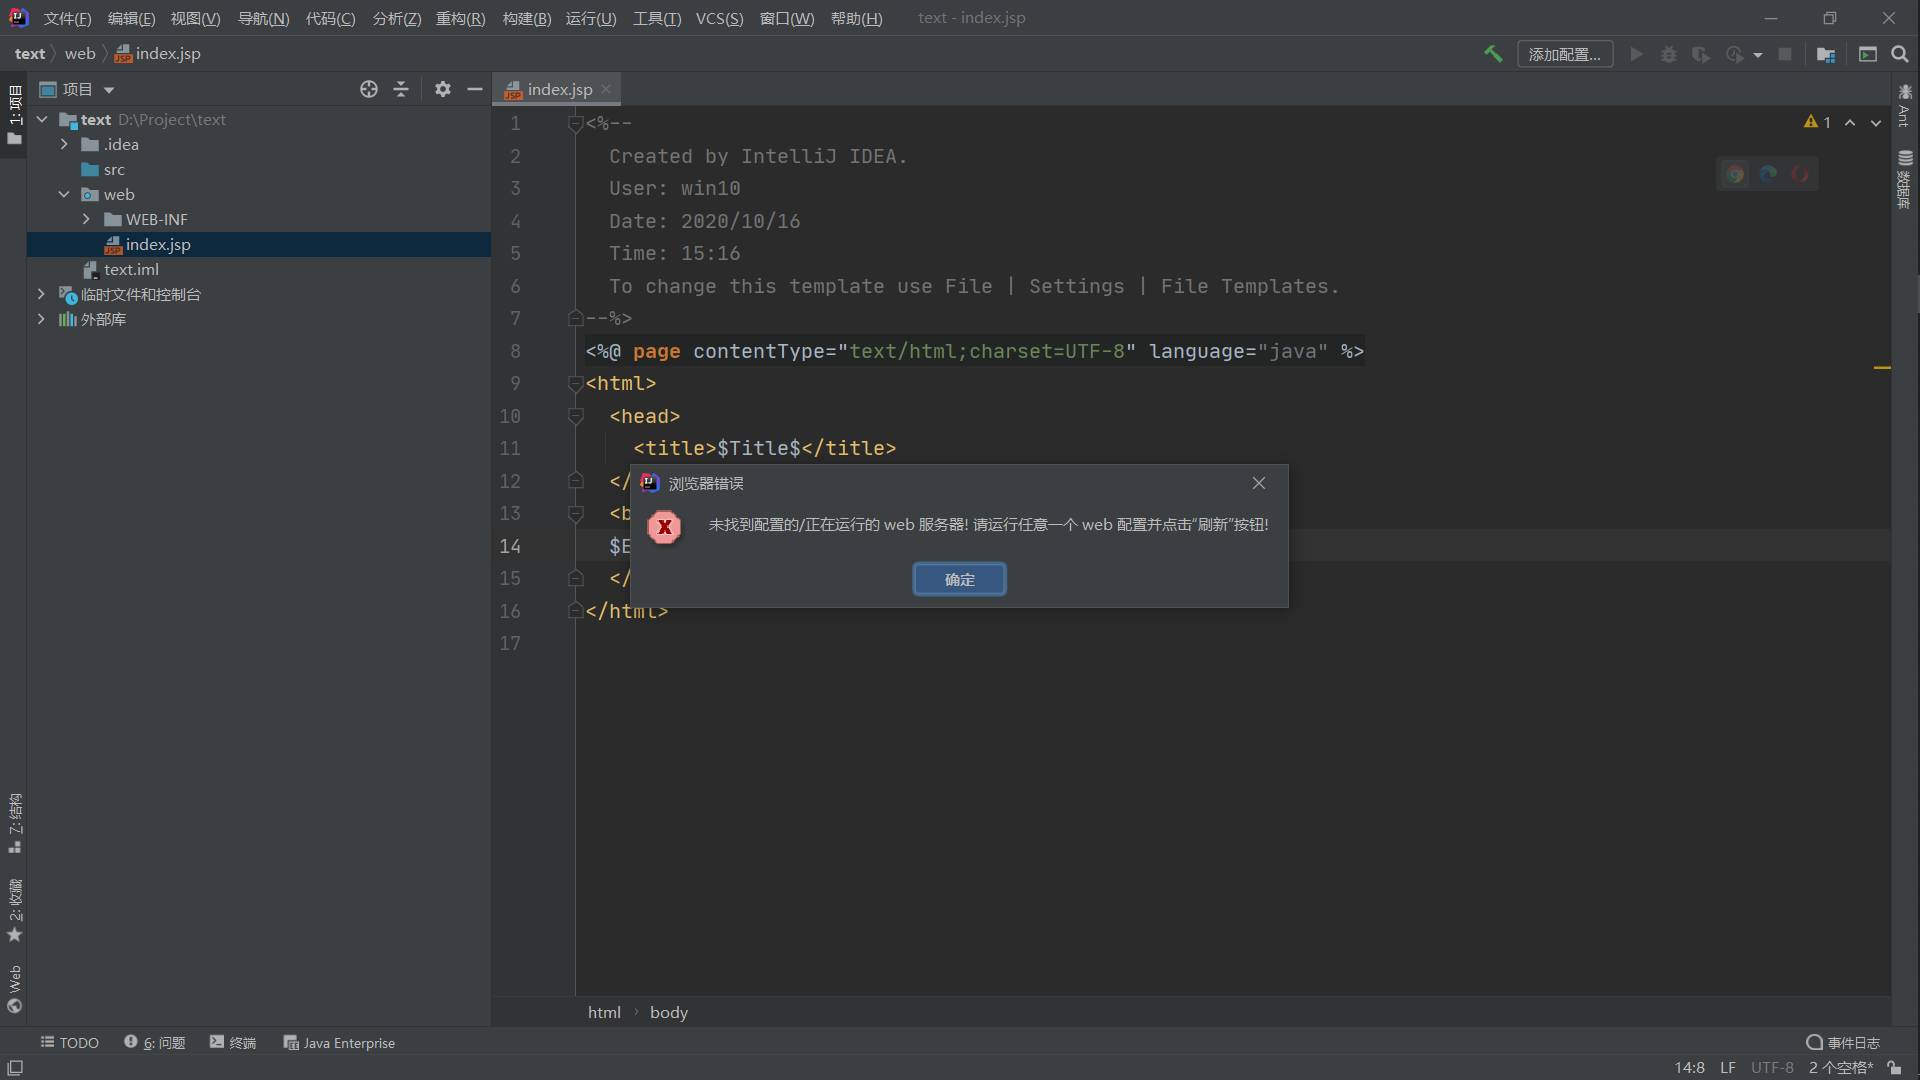The height and width of the screenshot is (1080, 1920).
Task: Click LF line separator in status bar
Action: 1728,1067
